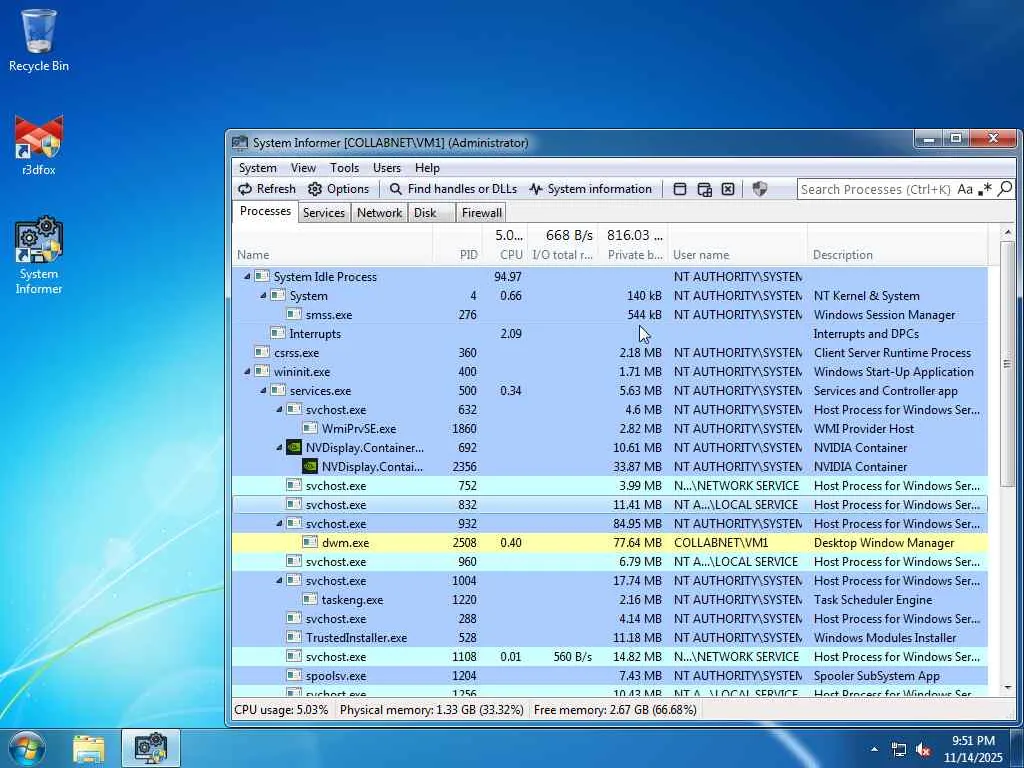Toggle regex search option
This screenshot has width=1024, height=768.
point(985,189)
